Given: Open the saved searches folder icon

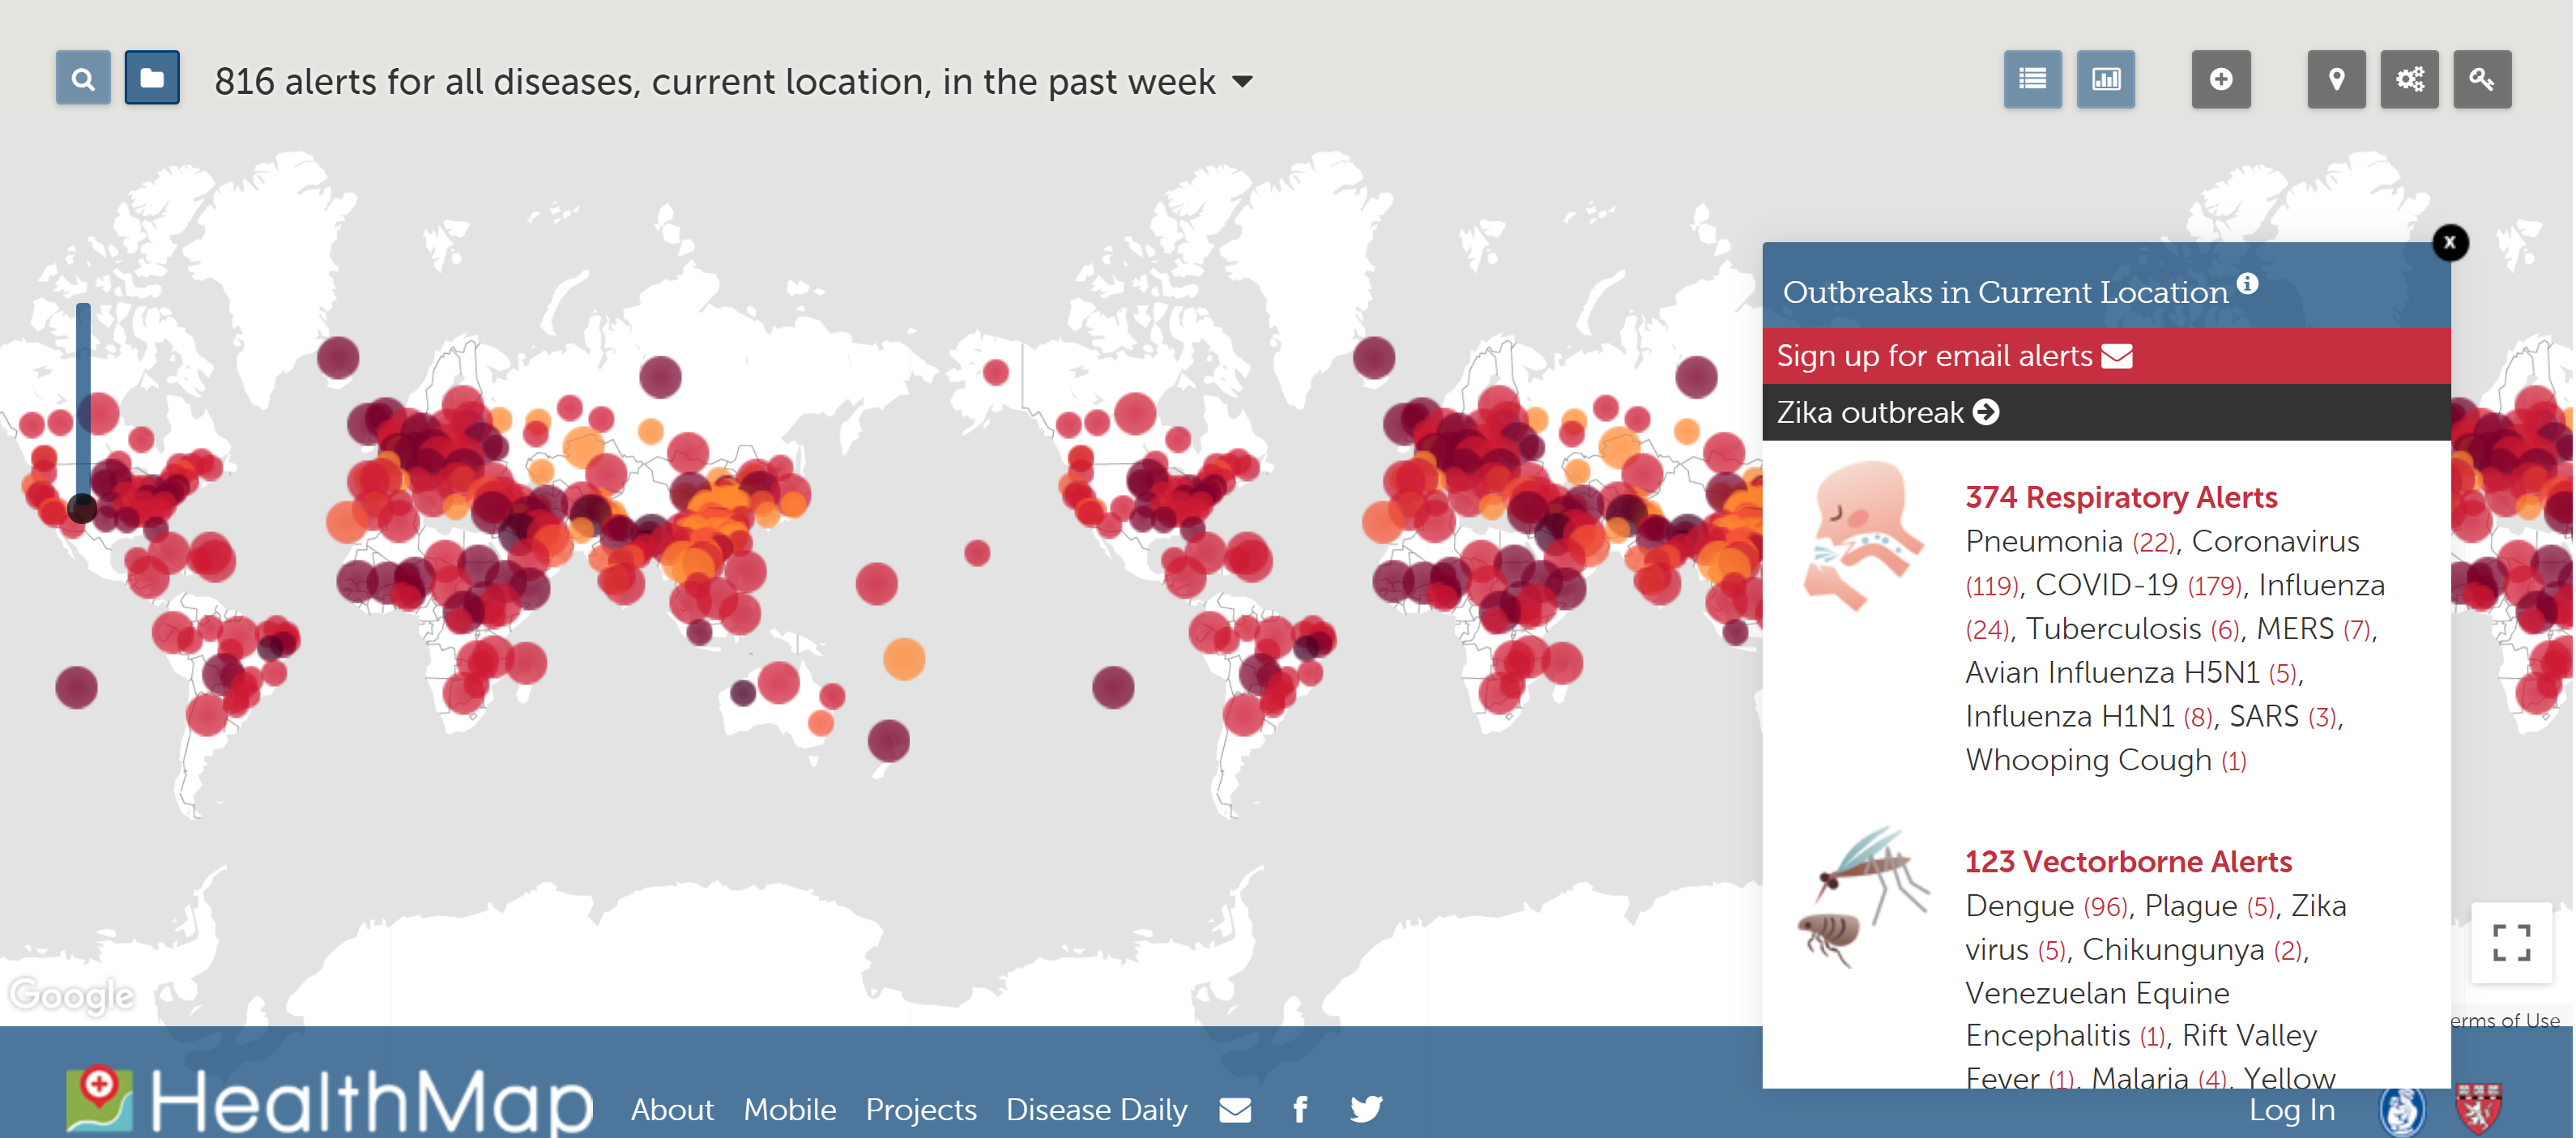Looking at the screenshot, I should point(152,78).
